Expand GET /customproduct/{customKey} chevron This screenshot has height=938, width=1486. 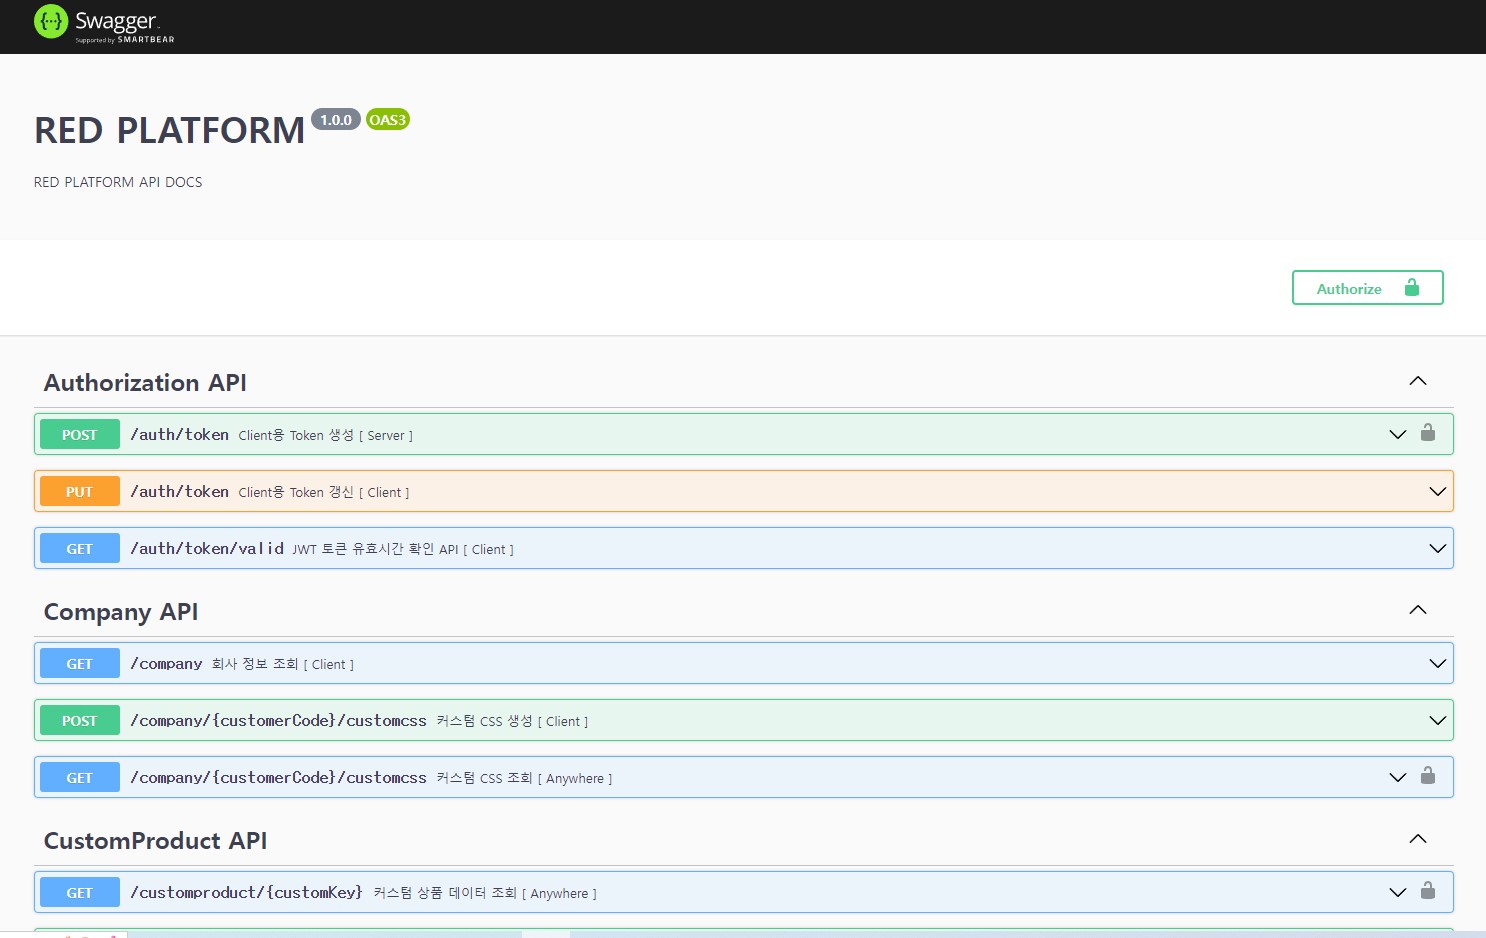coord(1398,892)
